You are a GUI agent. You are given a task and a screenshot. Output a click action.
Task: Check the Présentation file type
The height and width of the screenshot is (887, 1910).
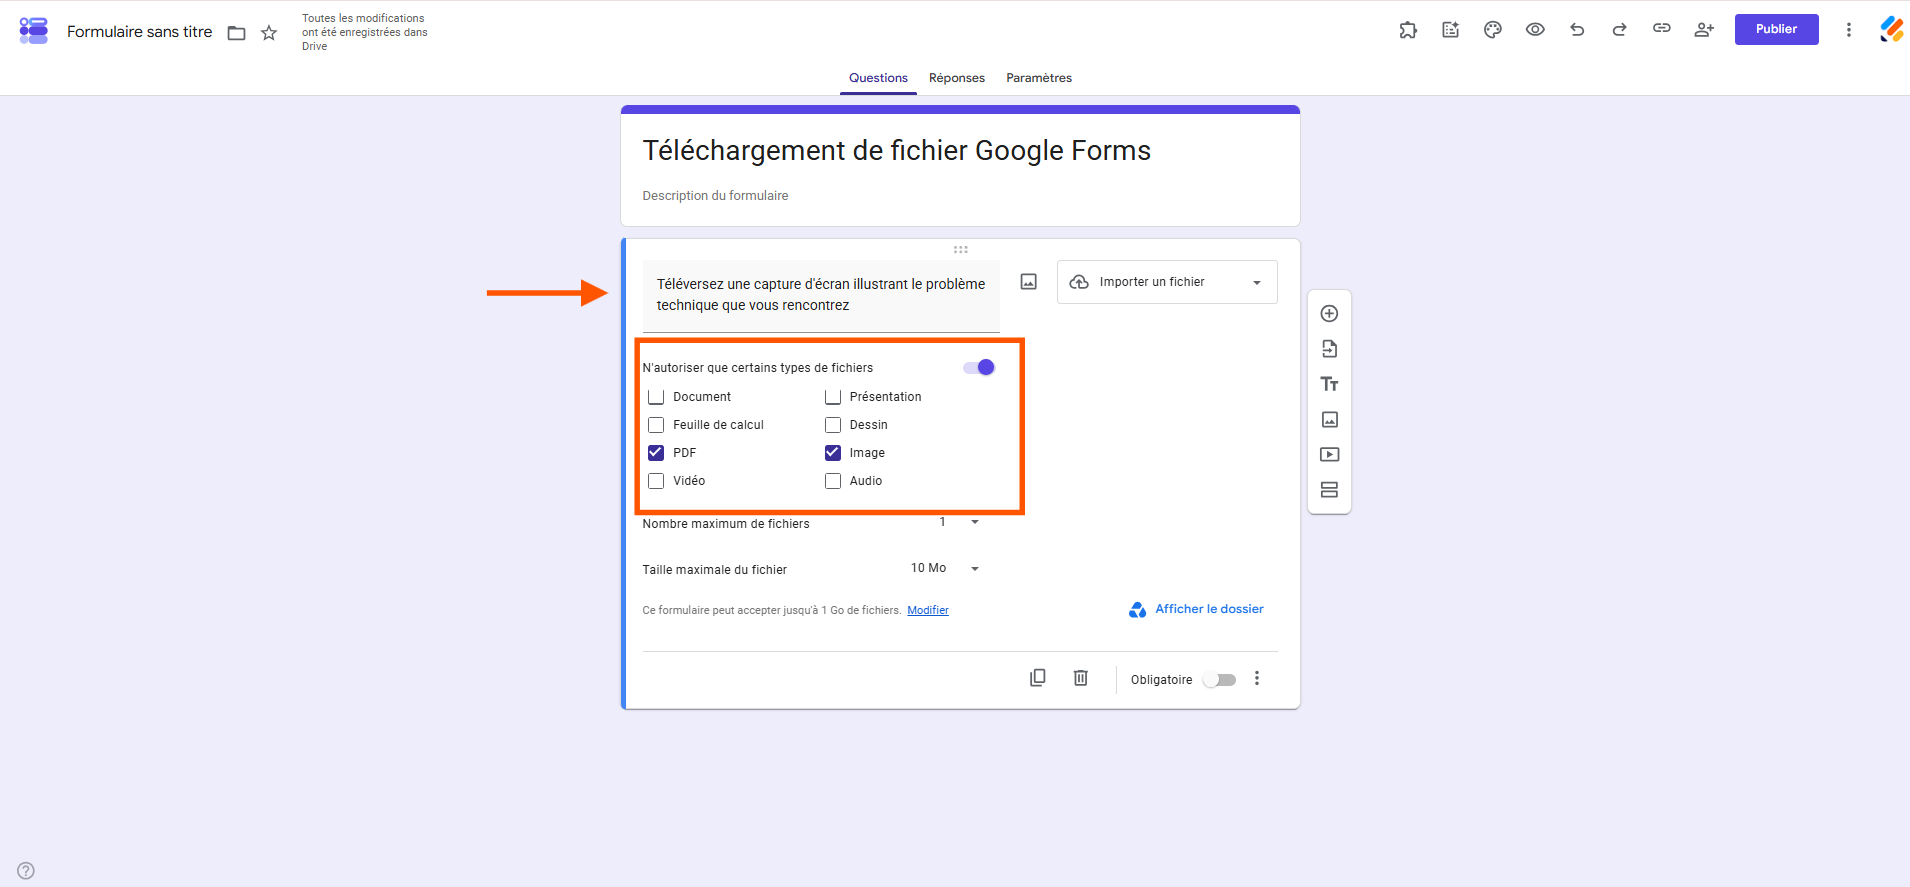[833, 397]
